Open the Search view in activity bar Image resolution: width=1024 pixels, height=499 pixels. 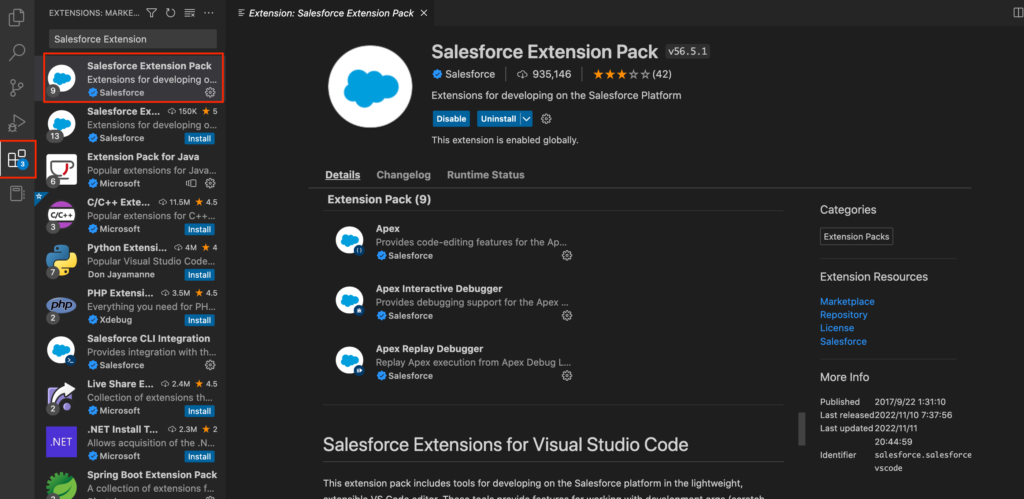(x=17, y=52)
